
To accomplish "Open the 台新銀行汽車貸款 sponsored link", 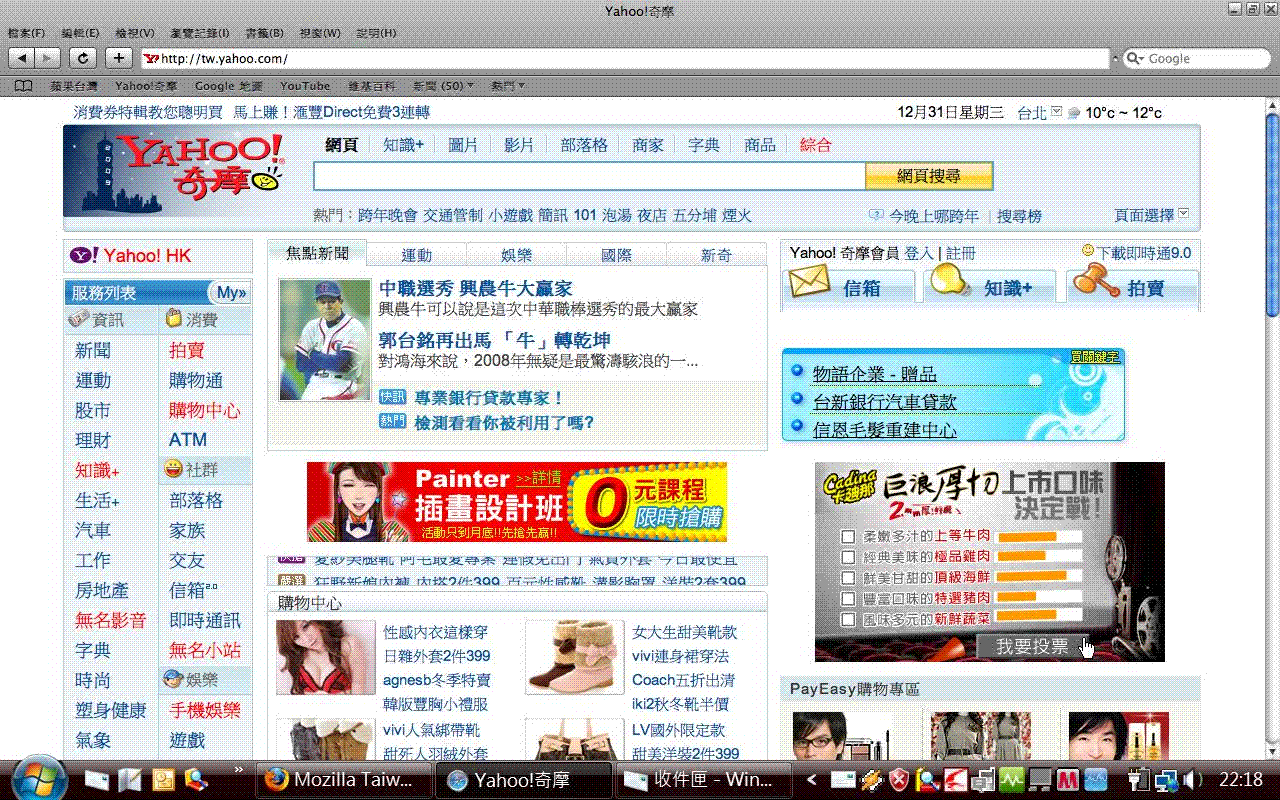I will click(884, 402).
